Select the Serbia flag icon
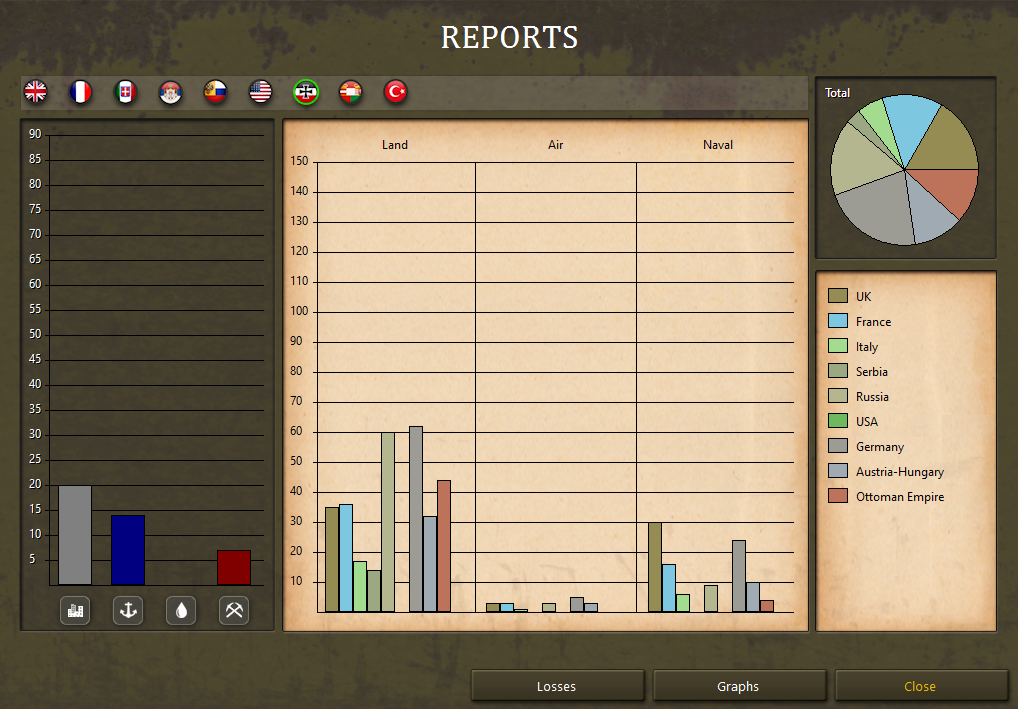Image resolution: width=1018 pixels, height=709 pixels. point(171,92)
